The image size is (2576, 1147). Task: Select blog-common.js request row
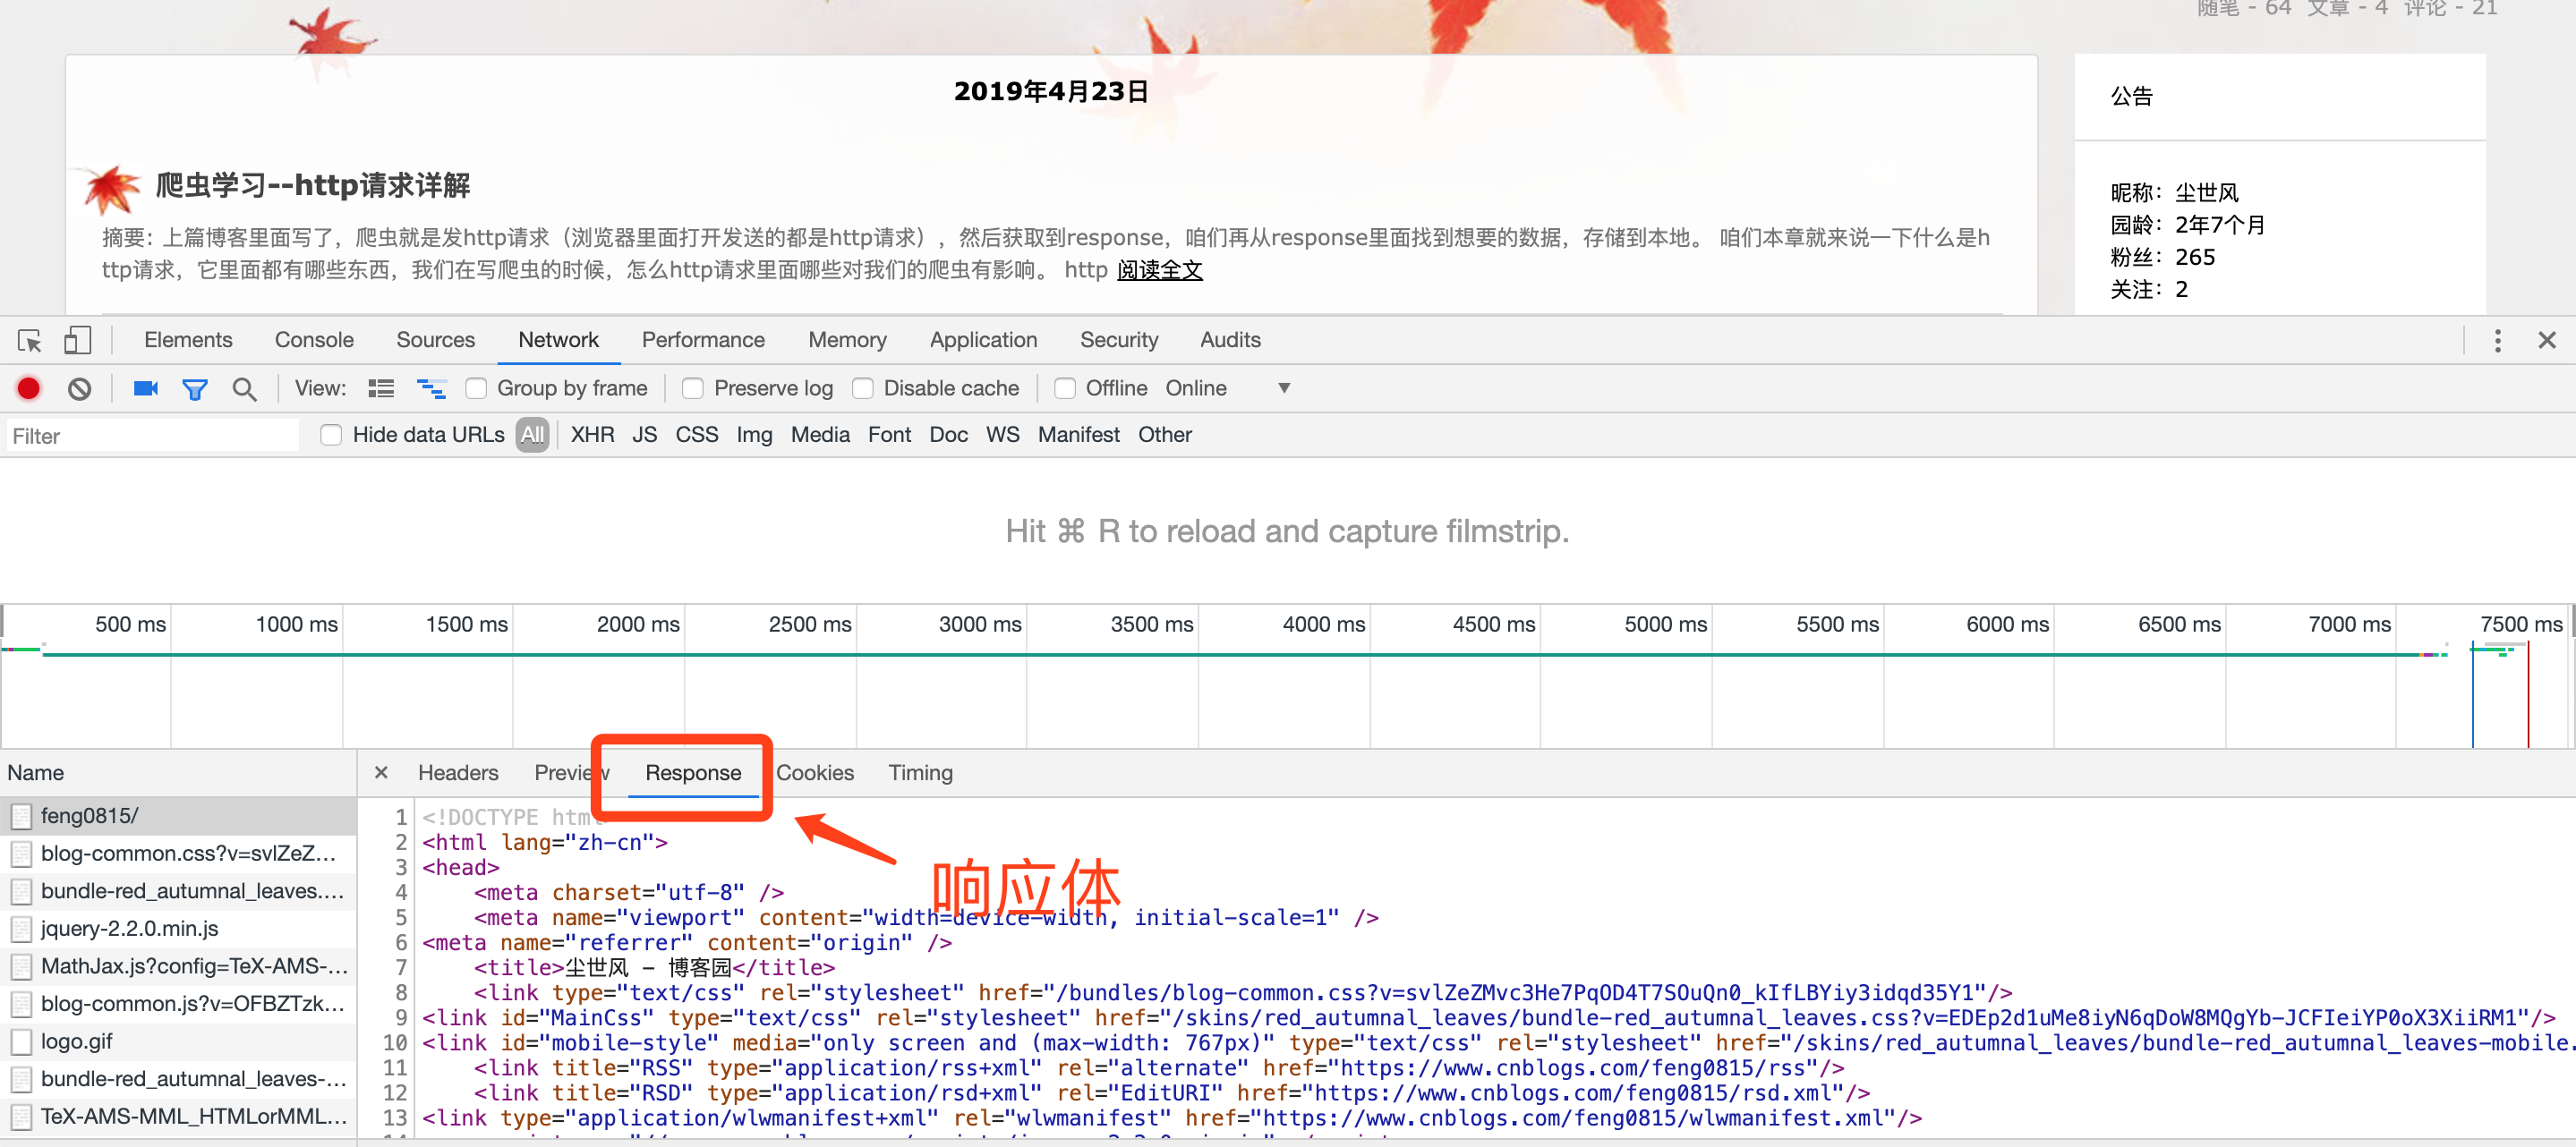tap(178, 1004)
